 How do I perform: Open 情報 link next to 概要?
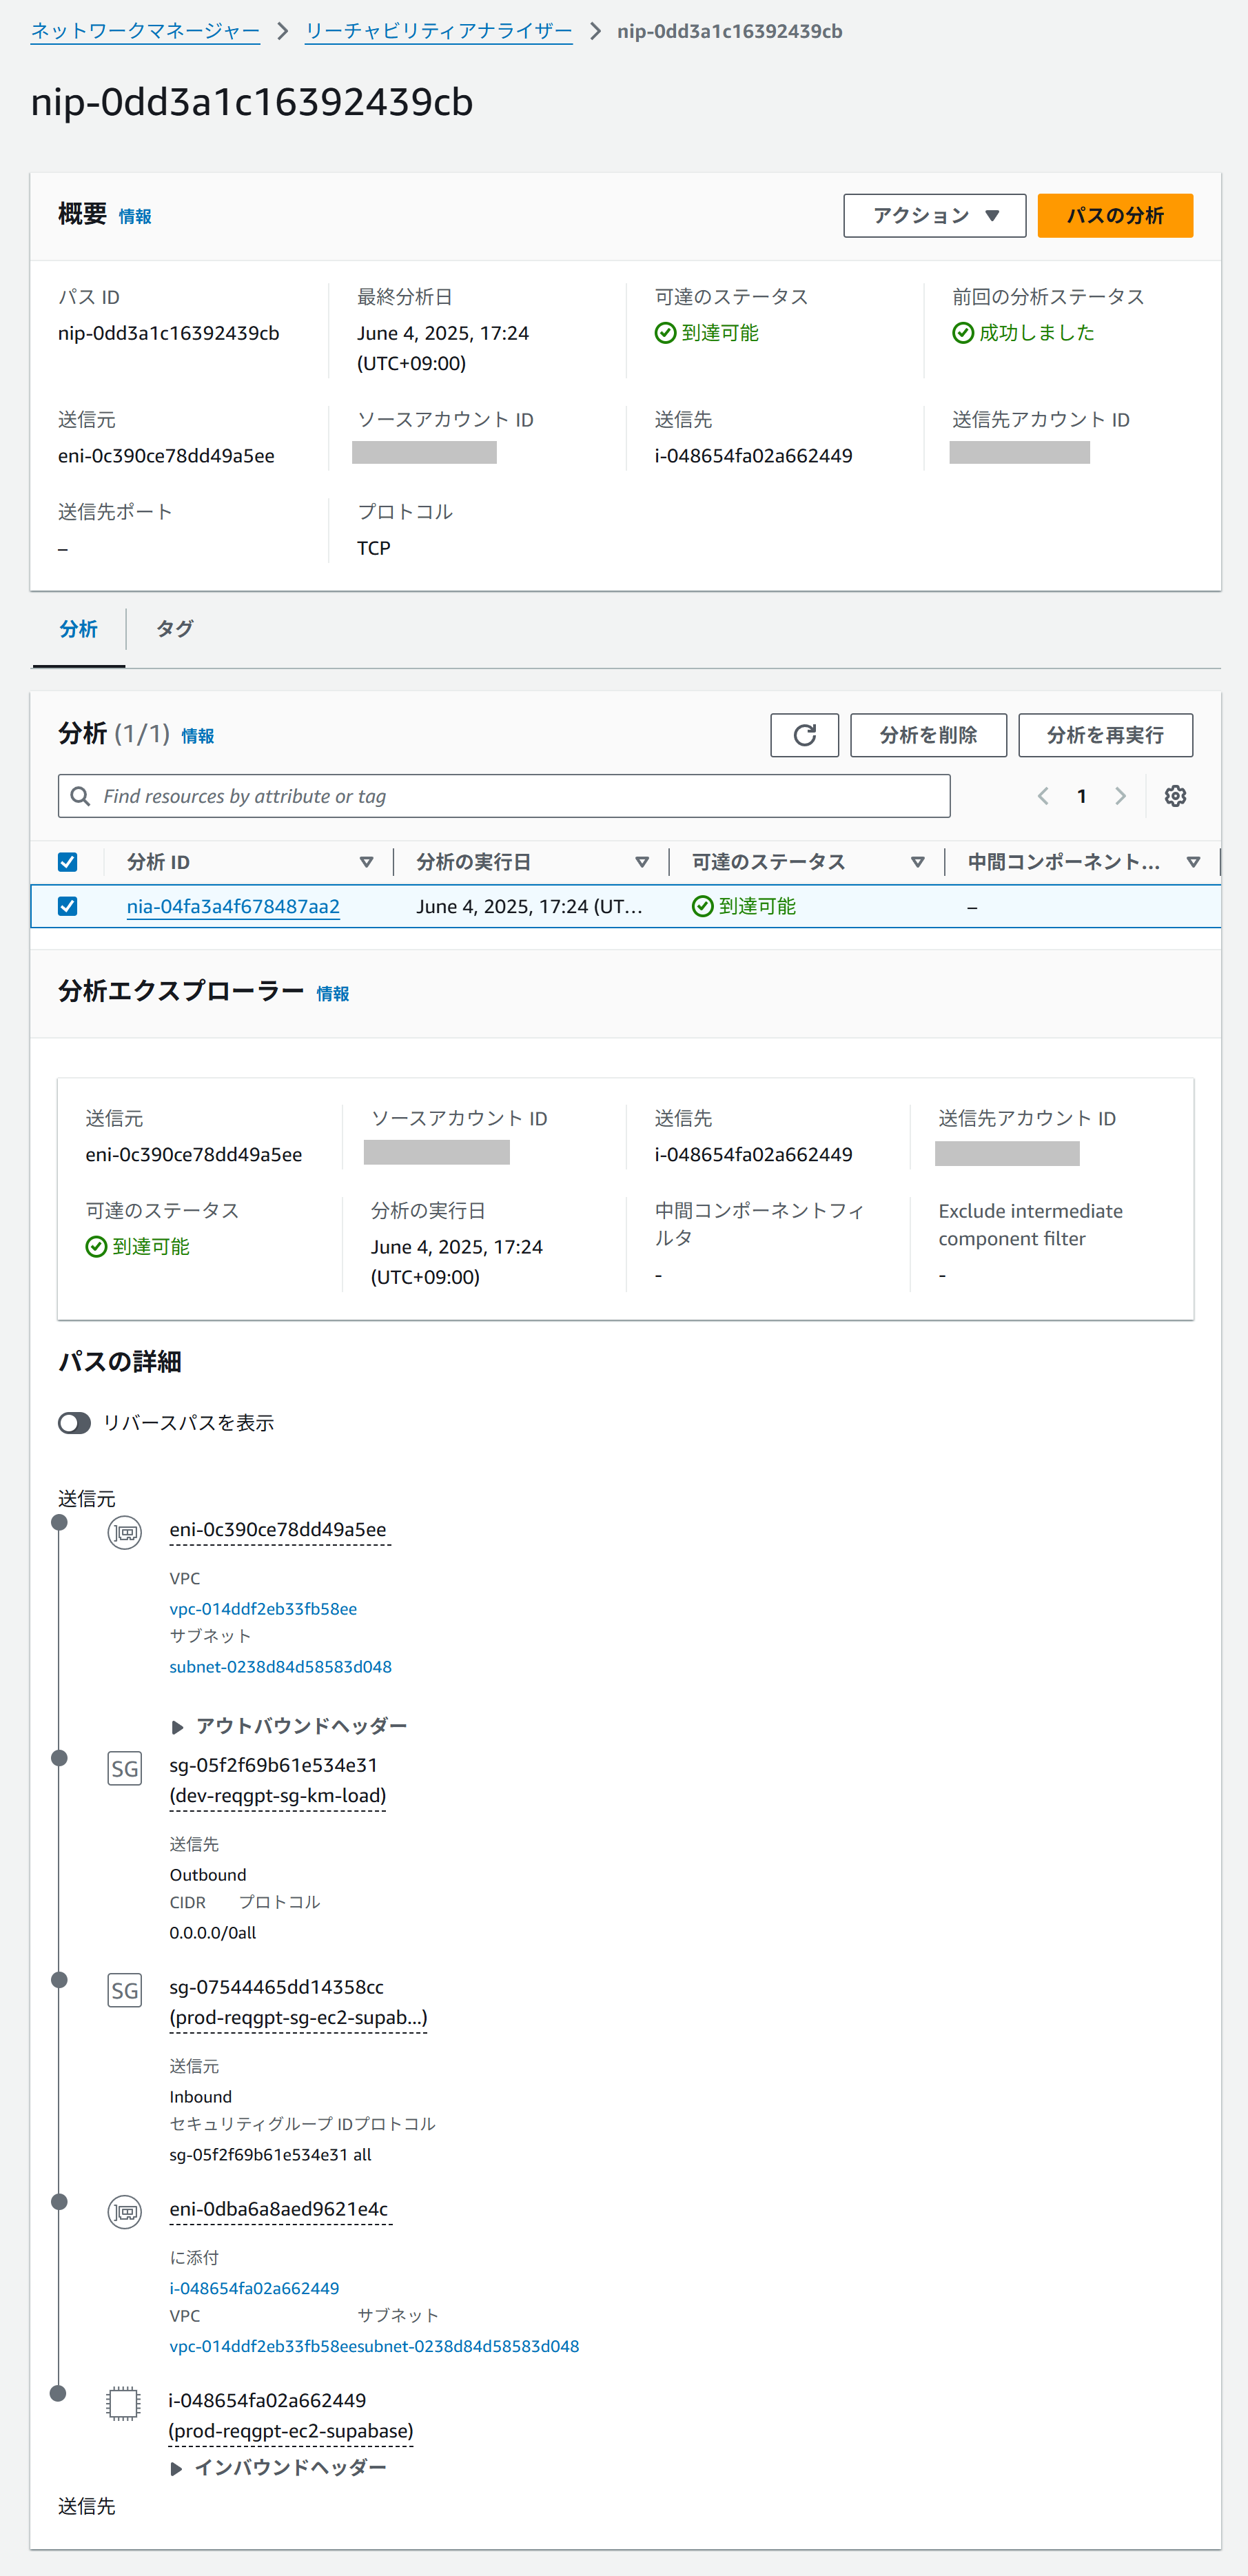pyautogui.click(x=135, y=217)
